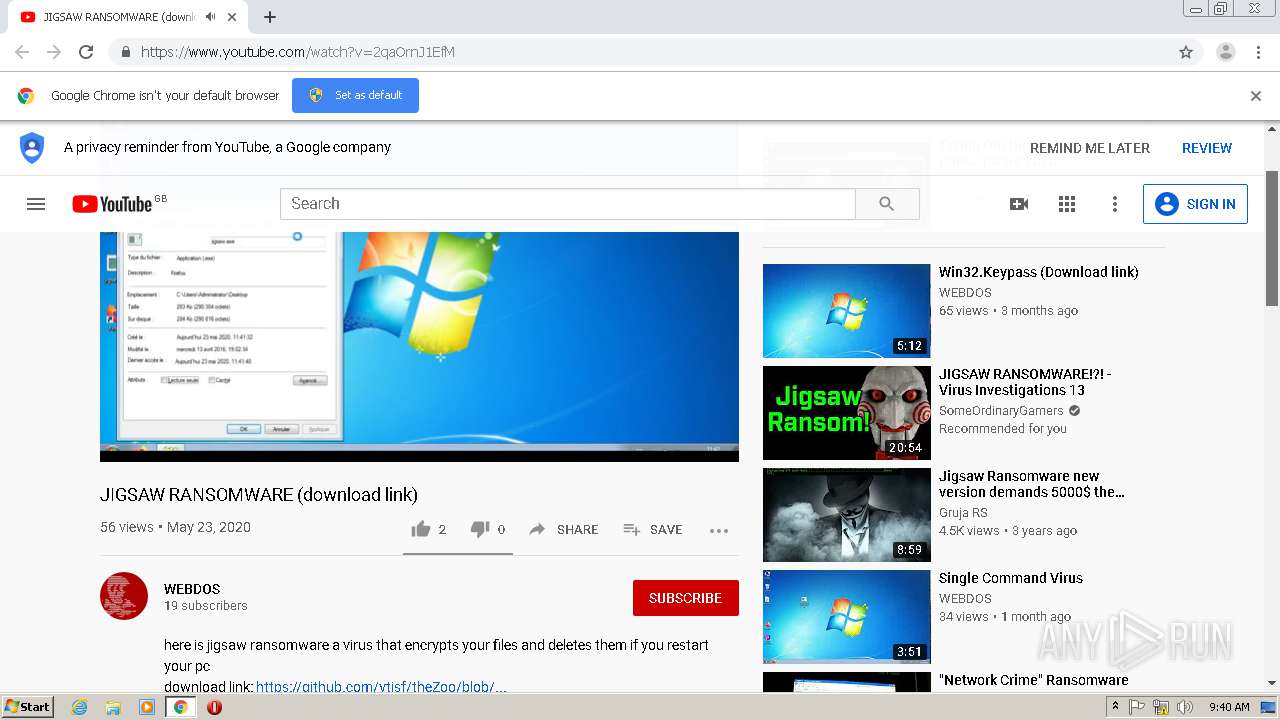
Task: Open Virus Investigations 13 video title
Action: (x=1025, y=382)
